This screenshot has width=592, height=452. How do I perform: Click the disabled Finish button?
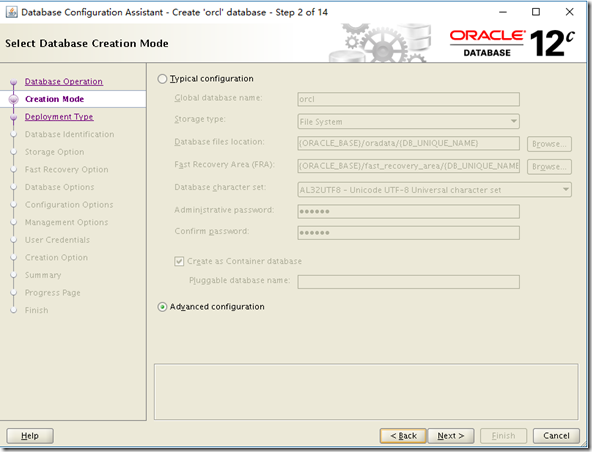[503, 436]
